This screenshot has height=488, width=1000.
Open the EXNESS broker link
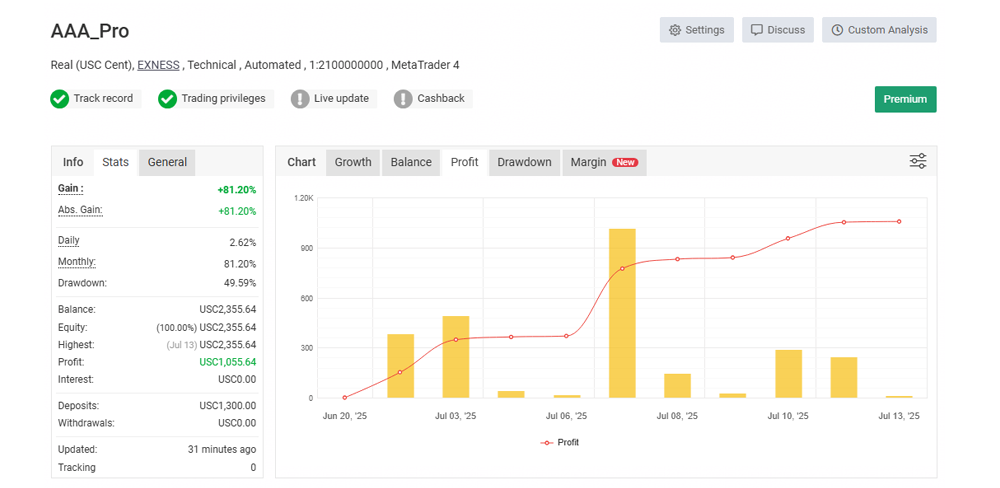(158, 65)
